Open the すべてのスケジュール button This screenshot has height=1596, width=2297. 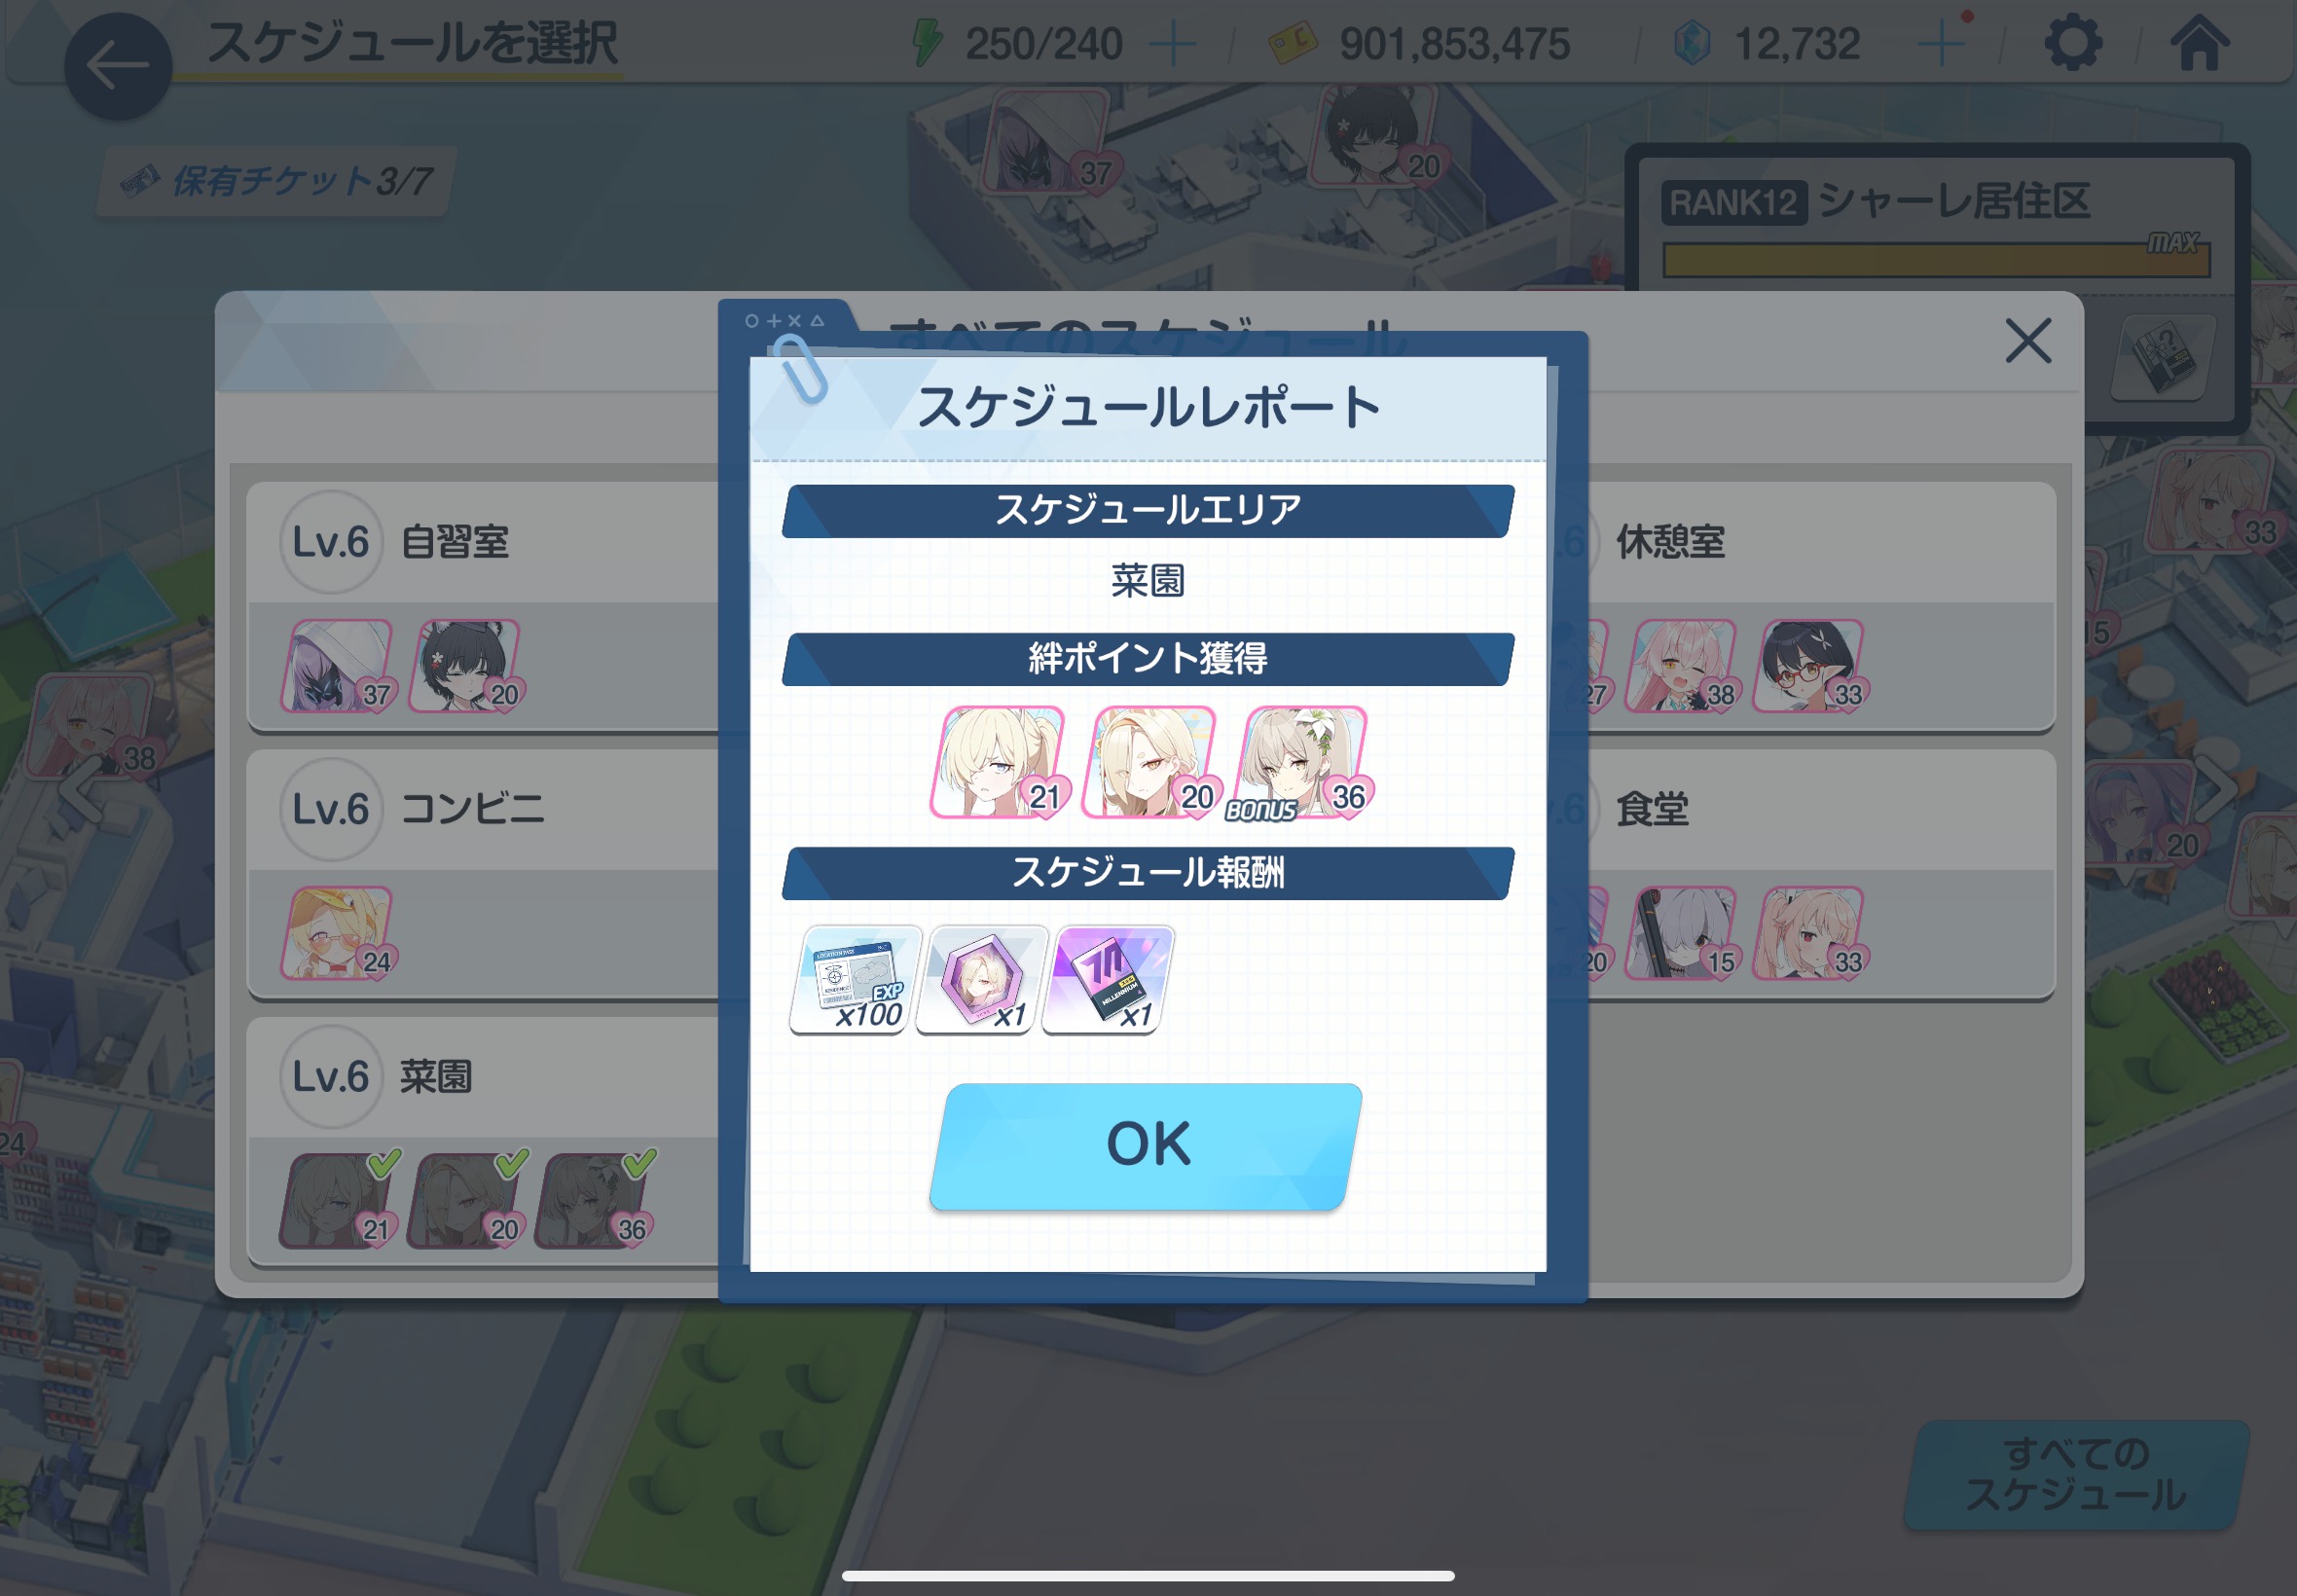tap(2076, 1474)
